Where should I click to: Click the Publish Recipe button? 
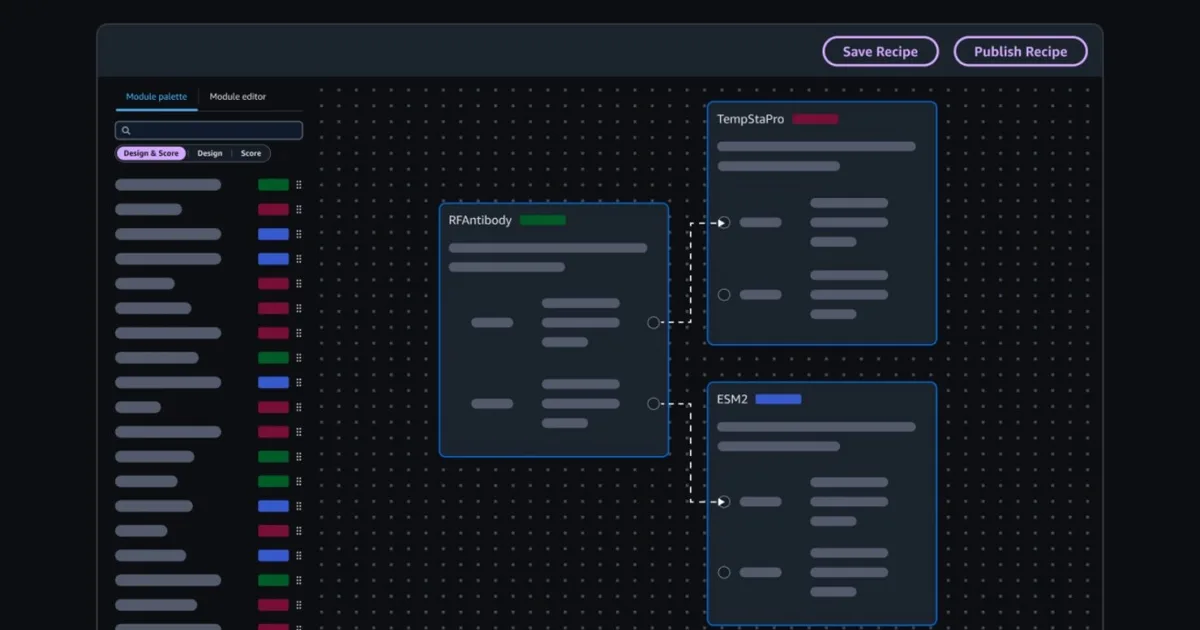pyautogui.click(x=1020, y=52)
